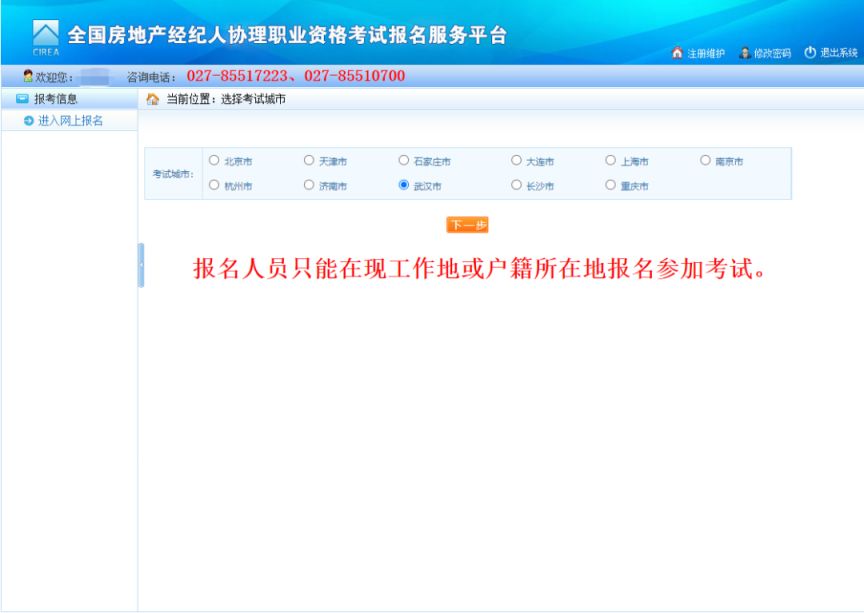Screen dimensions: 864x613
Task: Open 注册维护 link
Action: [x=706, y=53]
